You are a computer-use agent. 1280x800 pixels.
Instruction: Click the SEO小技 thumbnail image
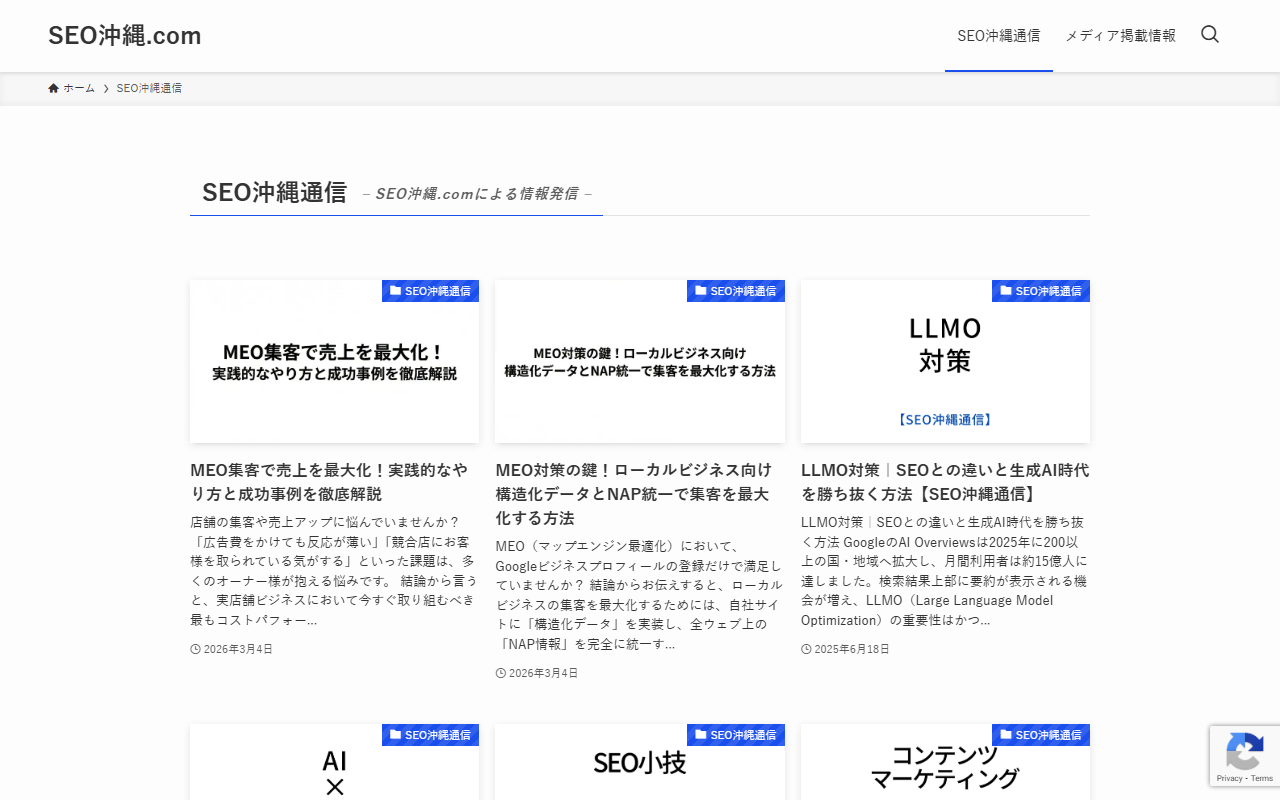(x=639, y=768)
